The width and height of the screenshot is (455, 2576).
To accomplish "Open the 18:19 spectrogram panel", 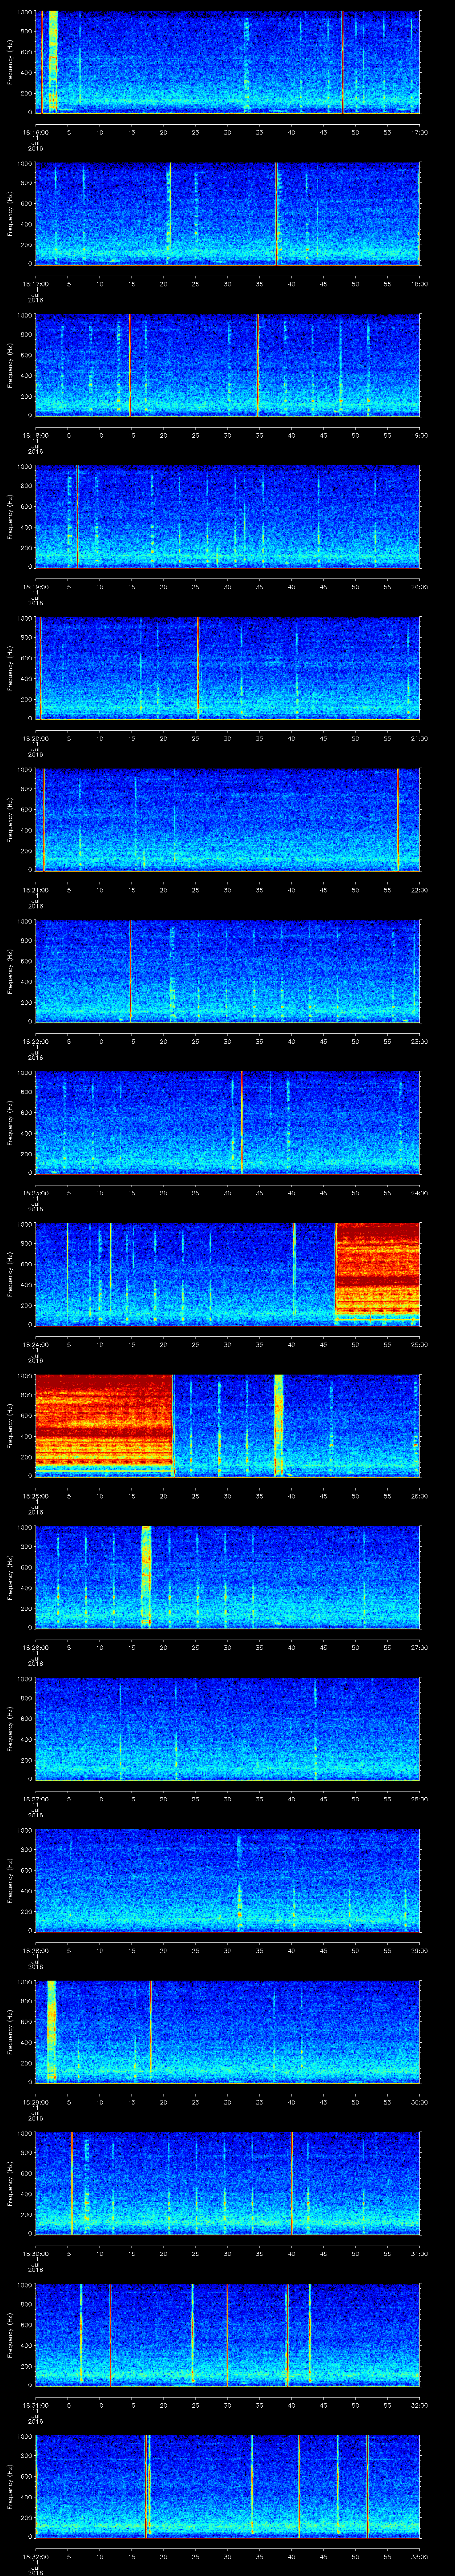I will tap(227, 516).
